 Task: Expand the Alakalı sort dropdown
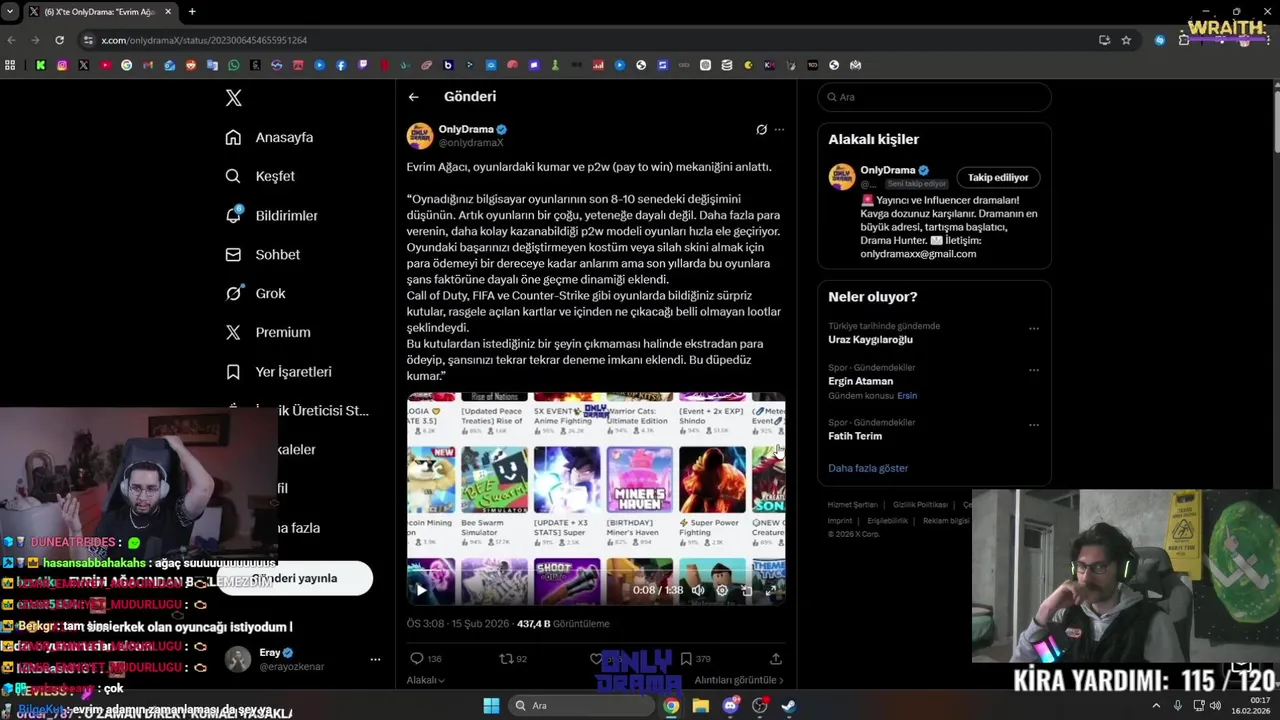coord(426,680)
